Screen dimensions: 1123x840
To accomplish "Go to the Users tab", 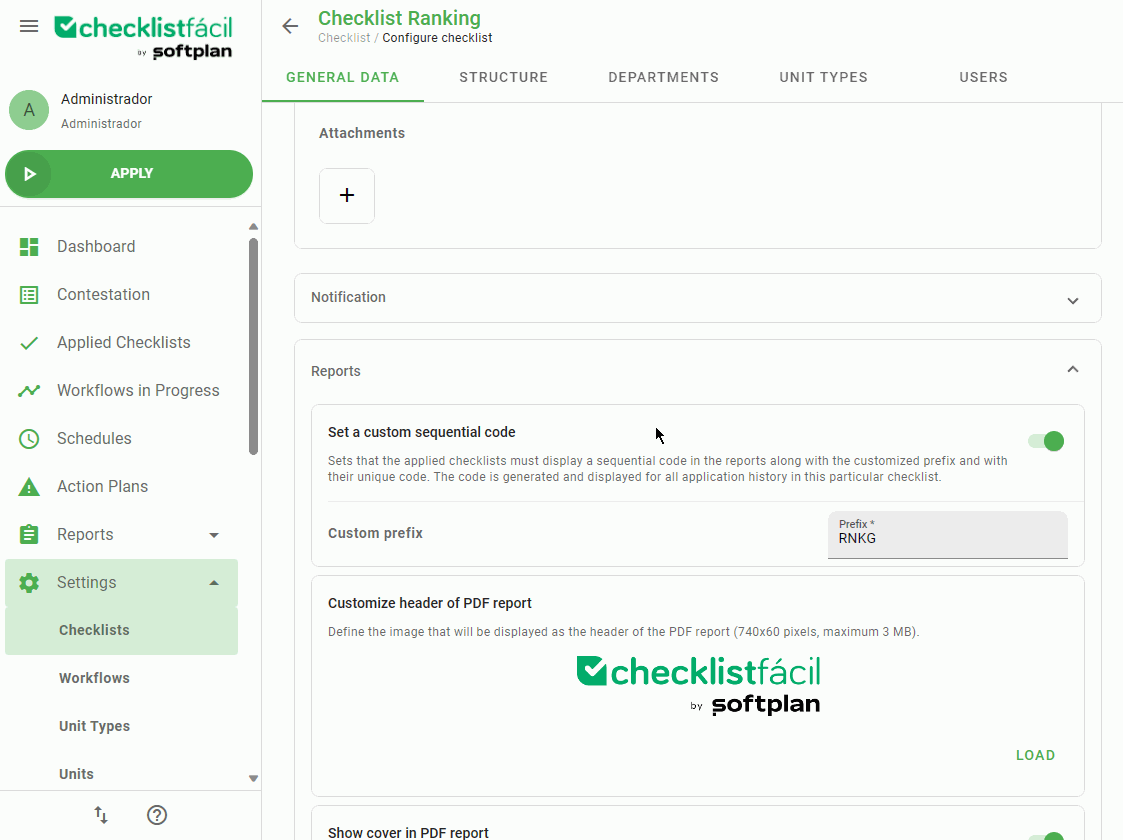I will tap(983, 77).
